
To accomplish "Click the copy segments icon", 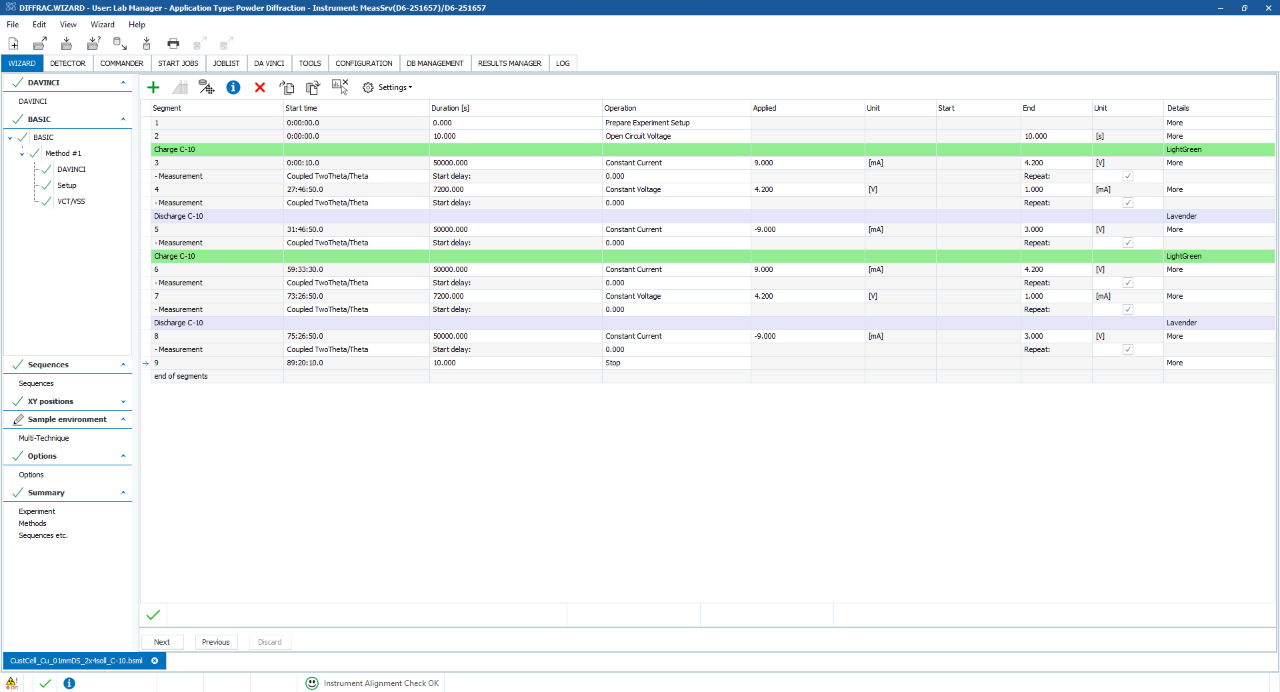I will pos(287,88).
